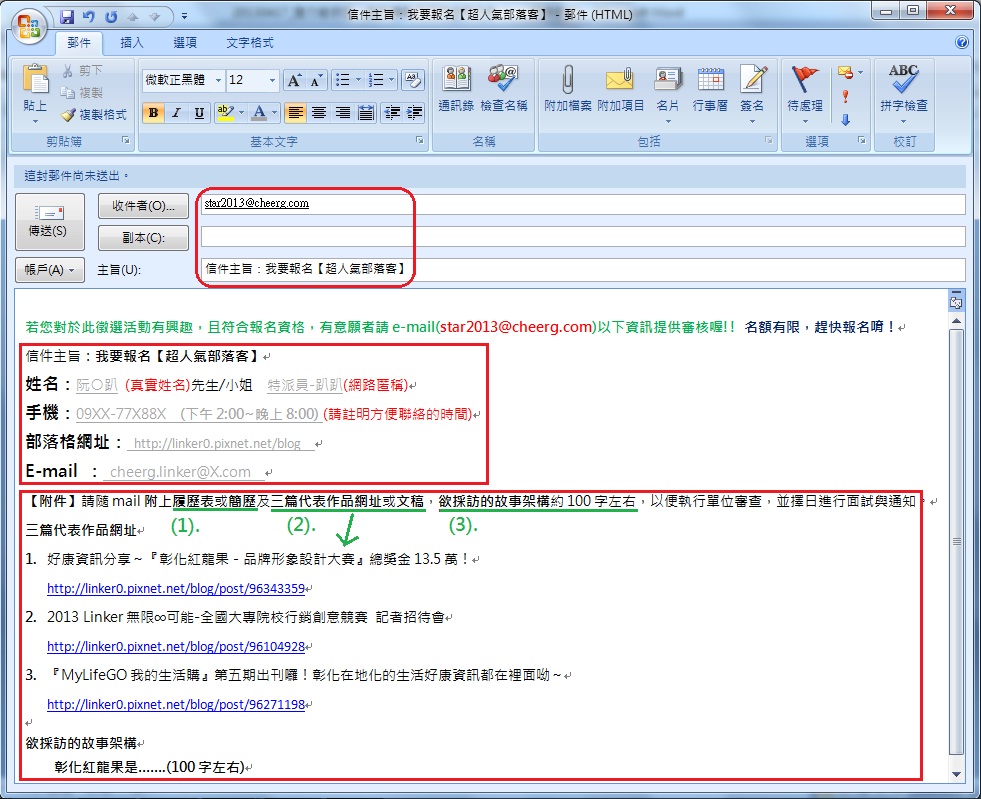The image size is (981, 799).
Task: Click the Office button orb
Action: pyautogui.click(x=29, y=27)
